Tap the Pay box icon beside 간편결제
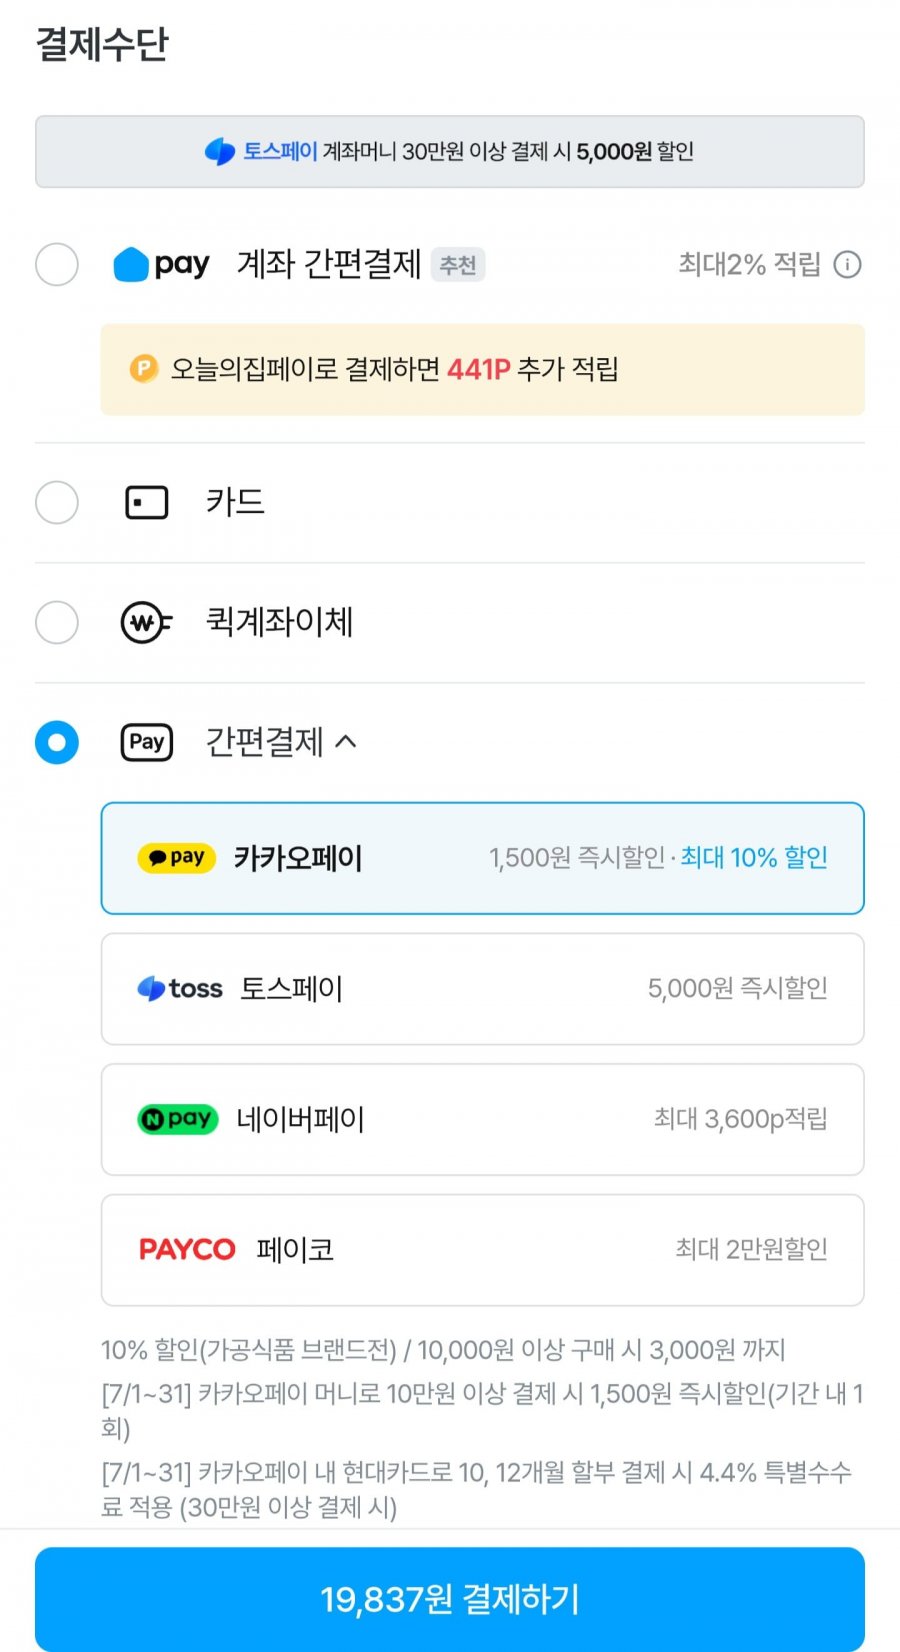This screenshot has width=900, height=1652. click(146, 742)
